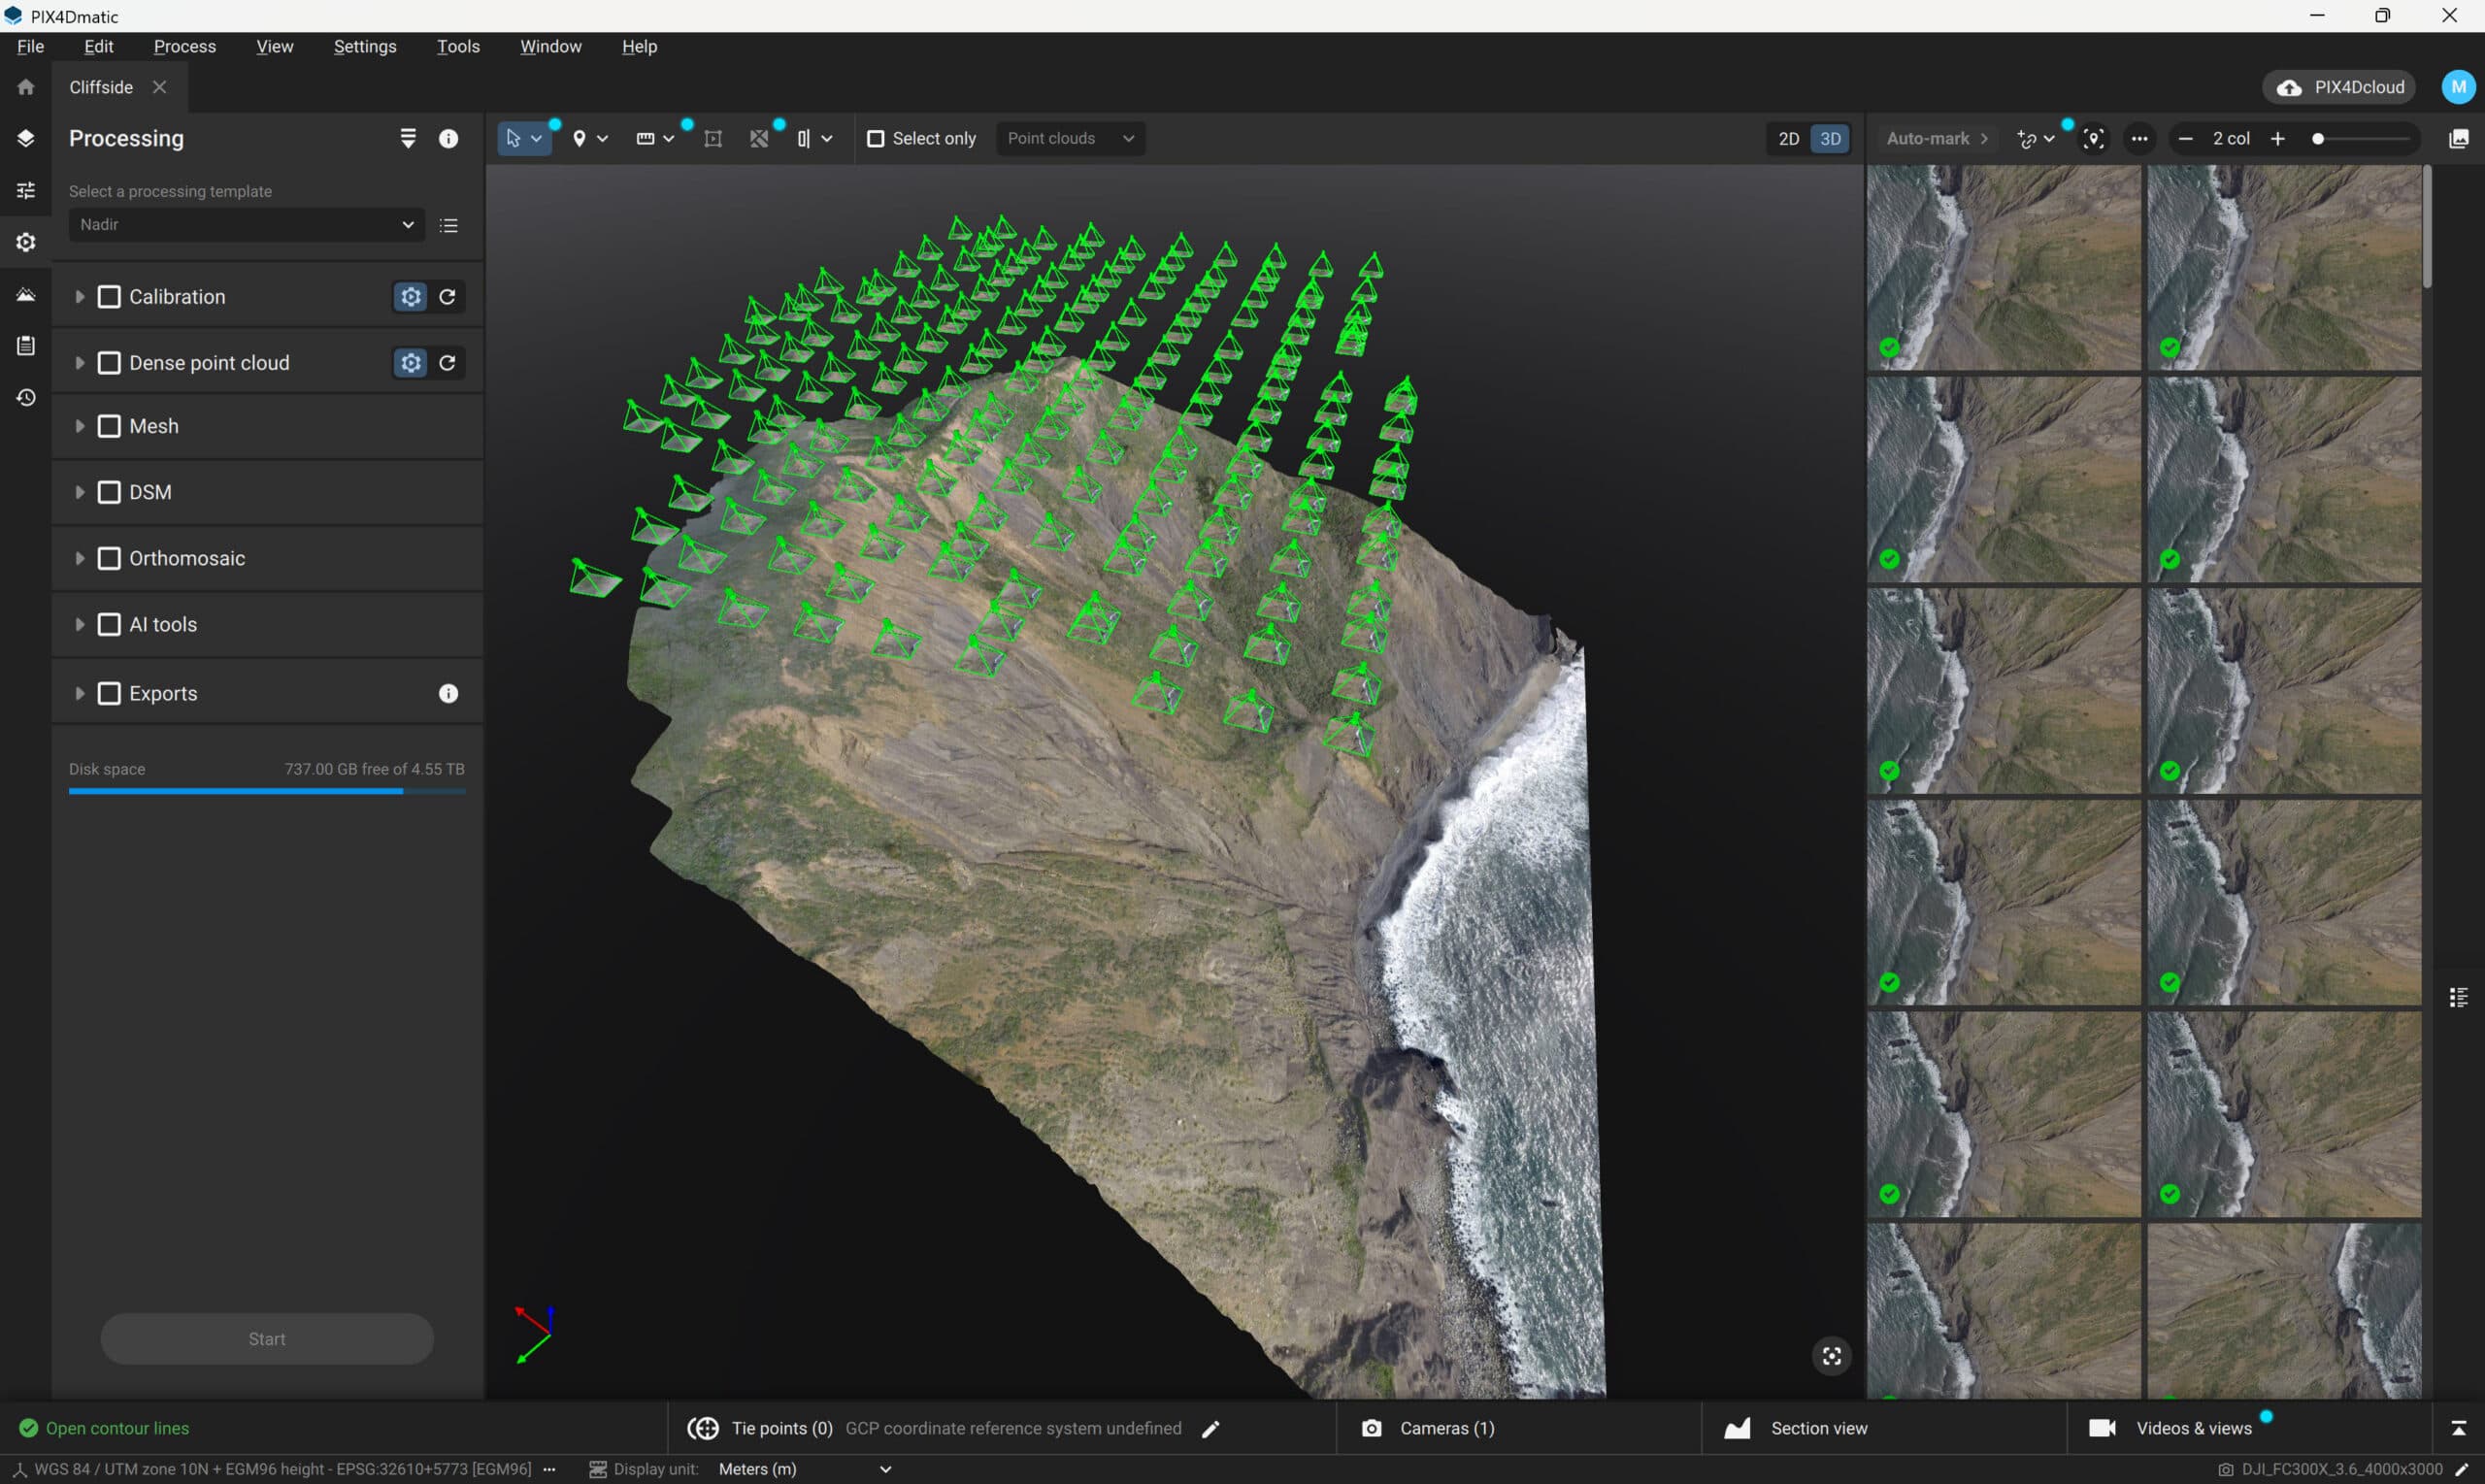Open the Layers sidebar icon
Viewport: 2485px width, 1484px height.
click(26, 138)
